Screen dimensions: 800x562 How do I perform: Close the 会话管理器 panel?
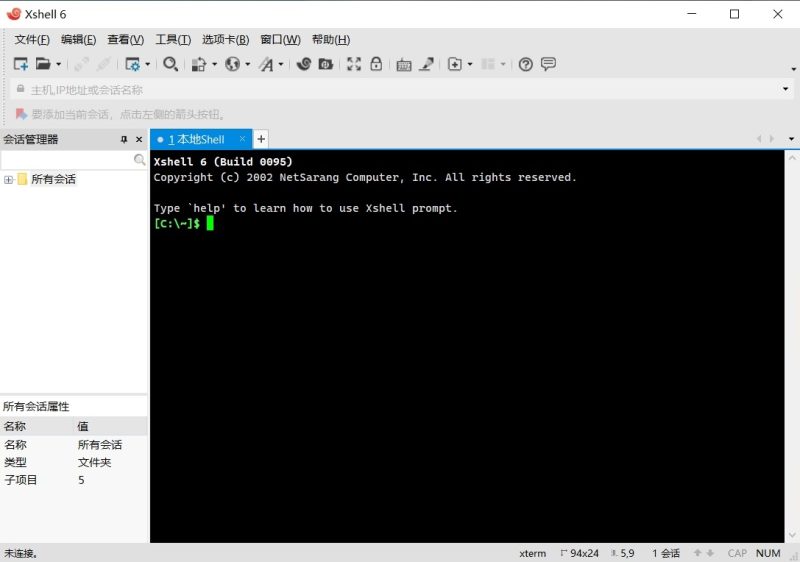pyautogui.click(x=139, y=139)
